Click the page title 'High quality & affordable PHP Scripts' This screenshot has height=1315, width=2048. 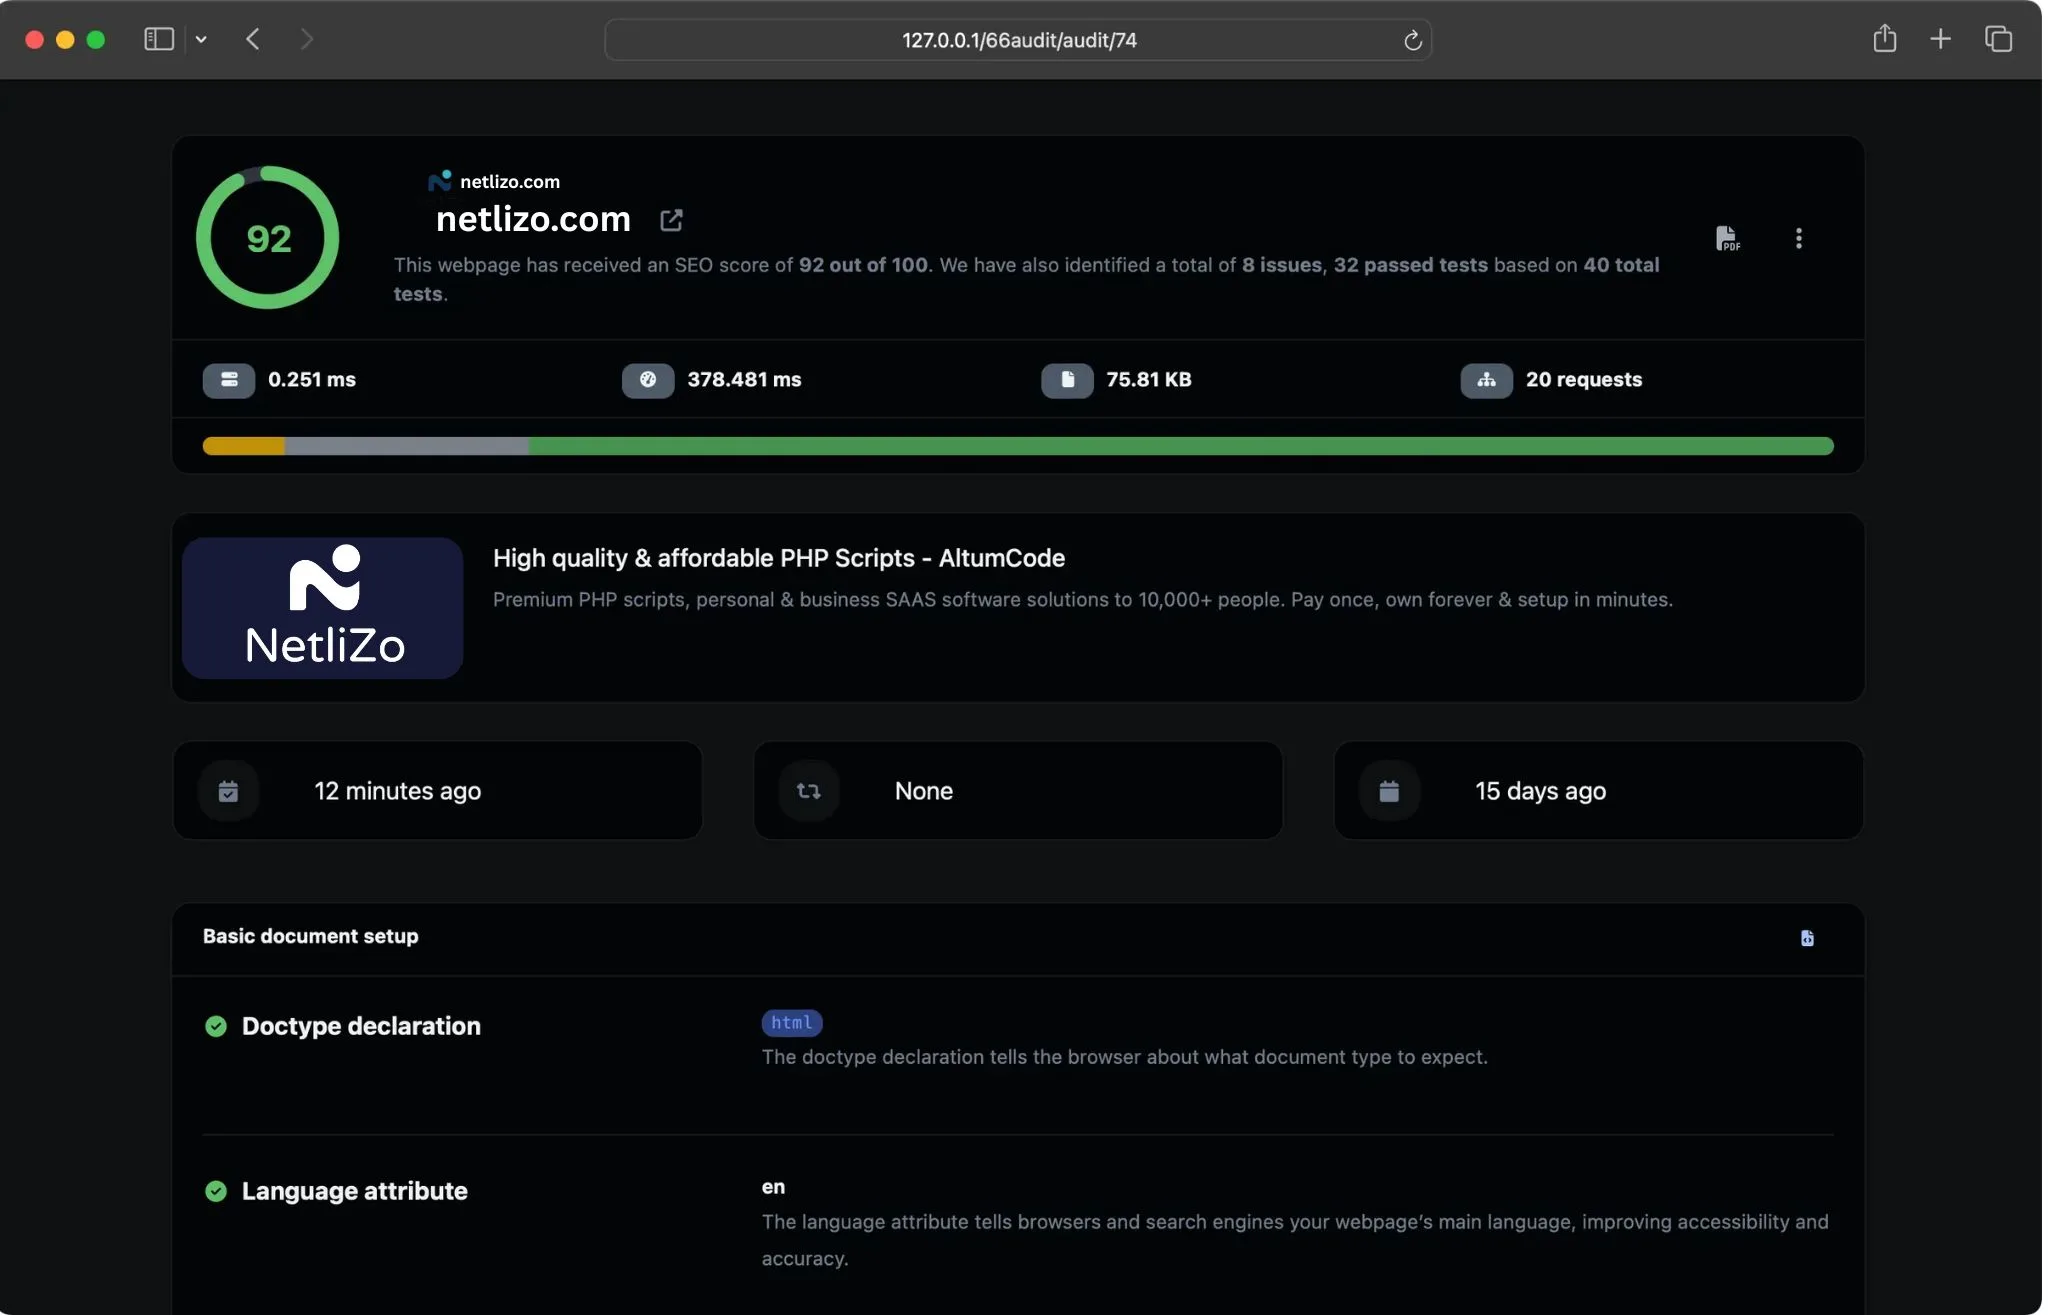coord(779,558)
